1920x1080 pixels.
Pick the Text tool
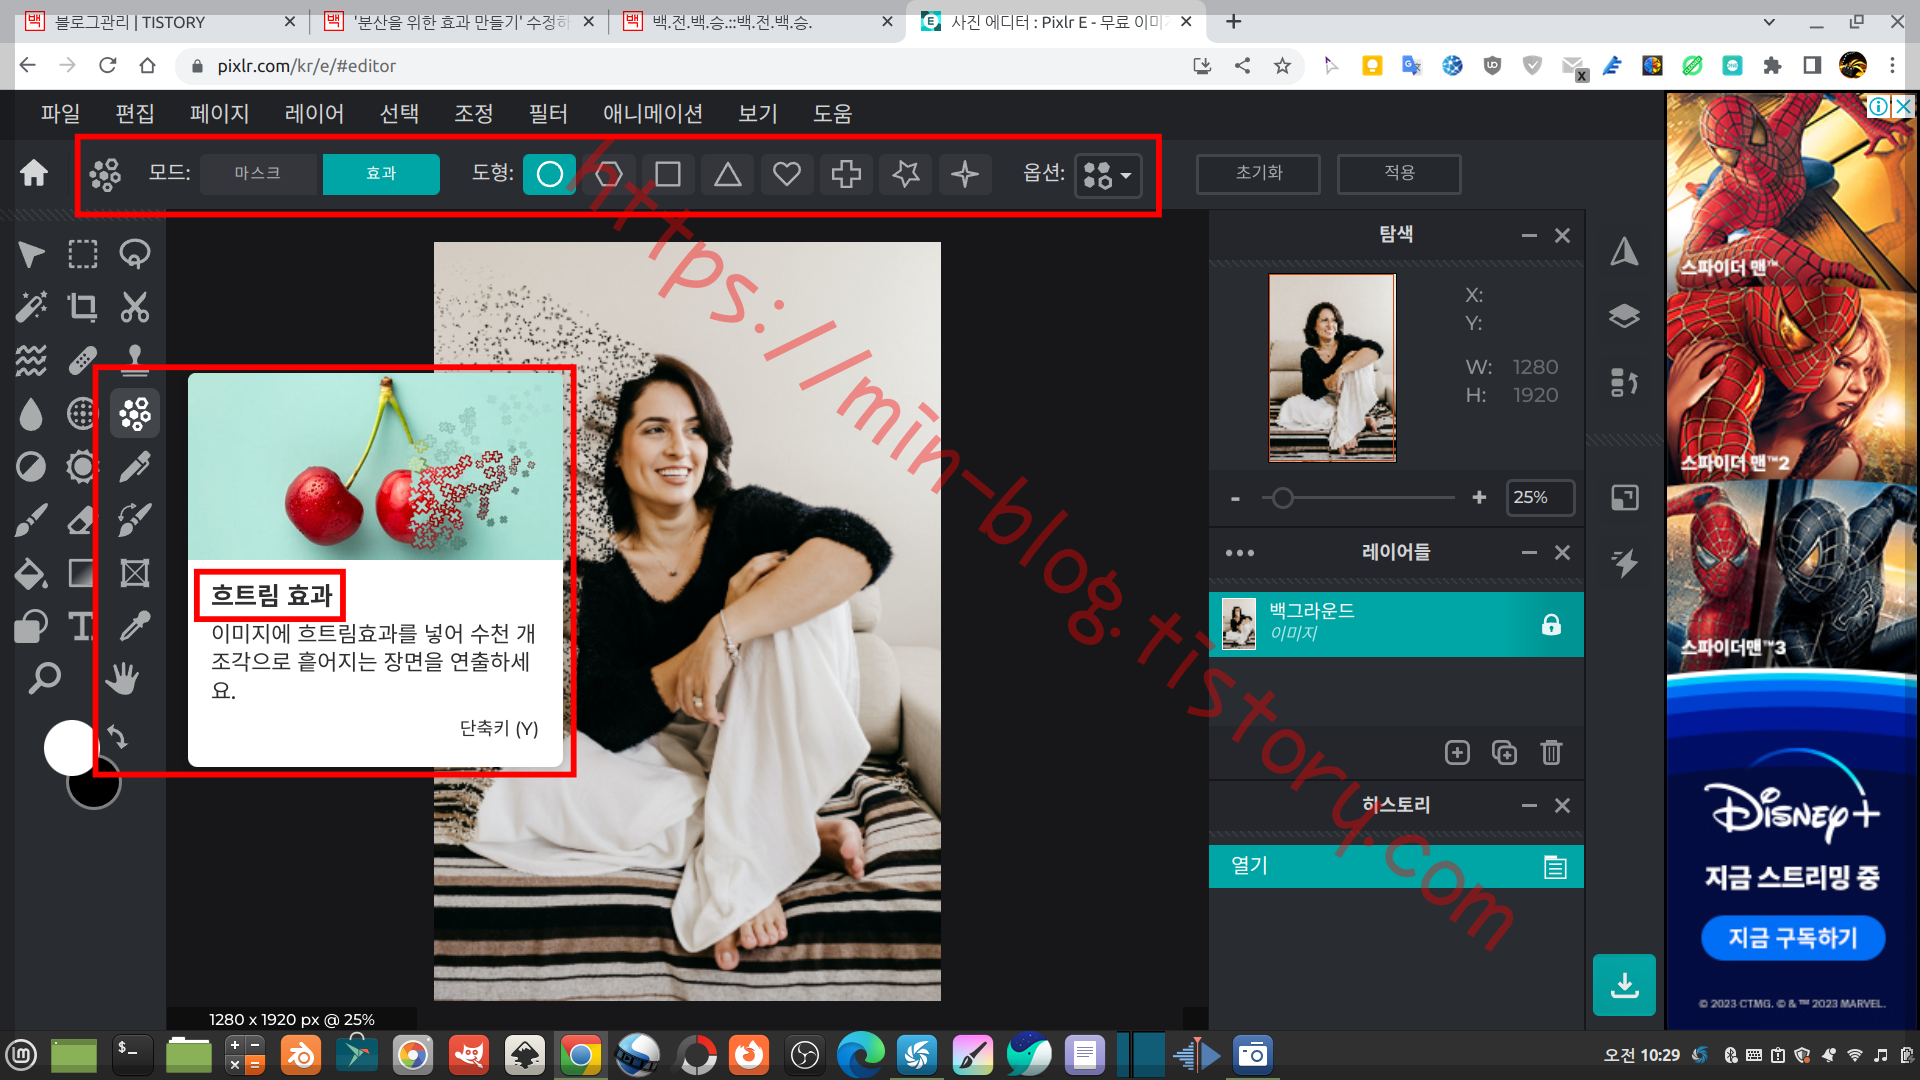click(x=82, y=627)
